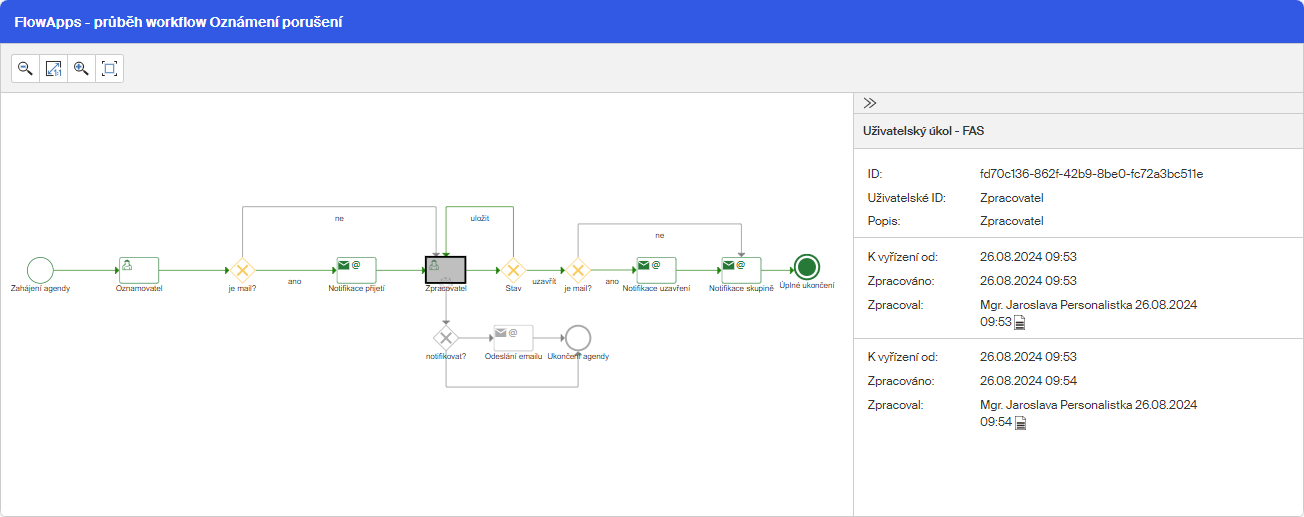
Task: Click the 'ne' label above the Notifikace uzavření loop
Action: point(660,235)
